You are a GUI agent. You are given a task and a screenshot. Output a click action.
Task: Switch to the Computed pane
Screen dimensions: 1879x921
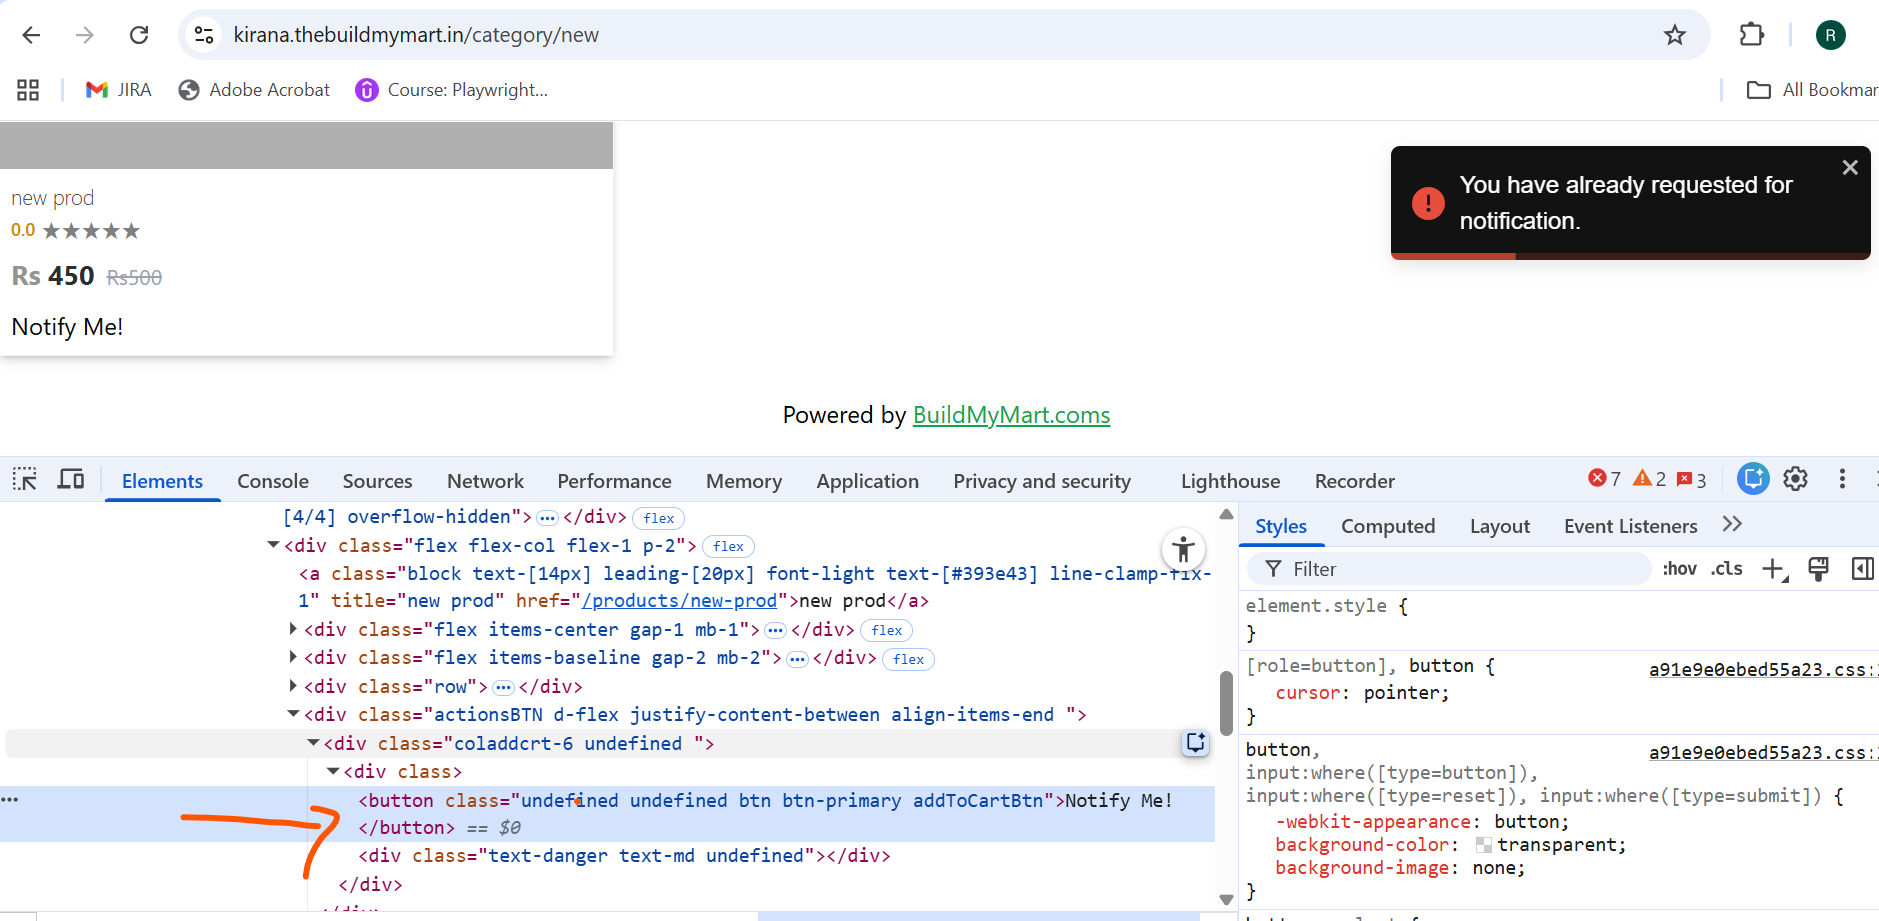[1388, 526]
